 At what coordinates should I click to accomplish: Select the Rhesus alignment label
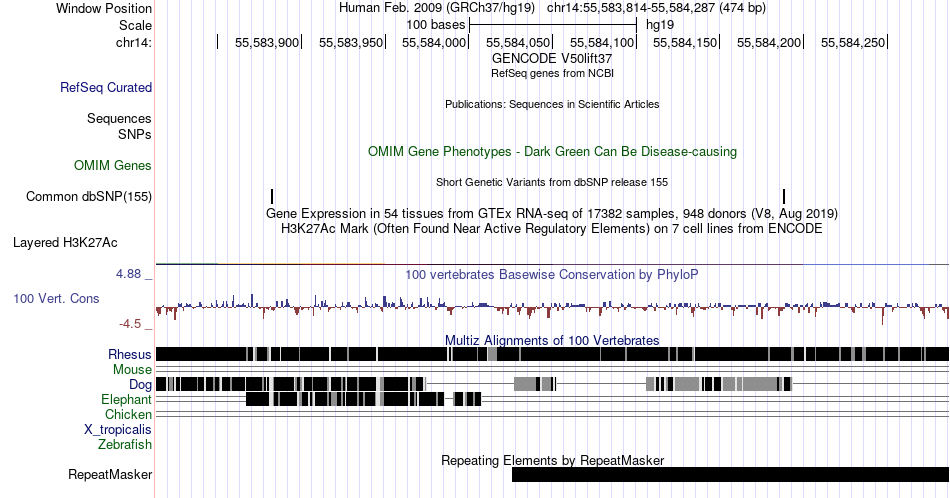tap(130, 354)
